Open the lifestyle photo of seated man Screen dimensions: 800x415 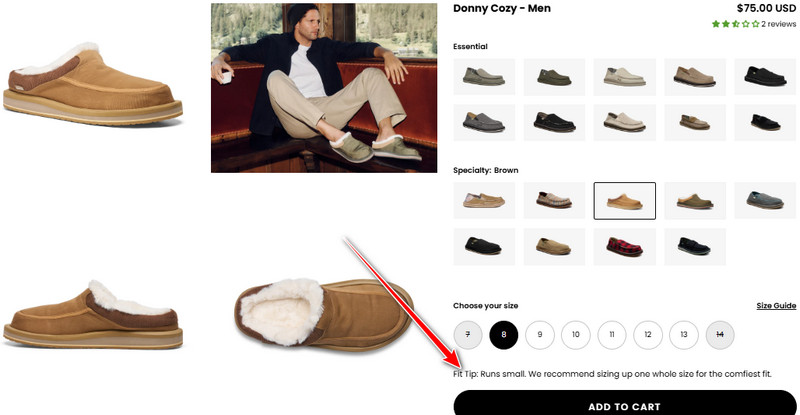pos(324,88)
